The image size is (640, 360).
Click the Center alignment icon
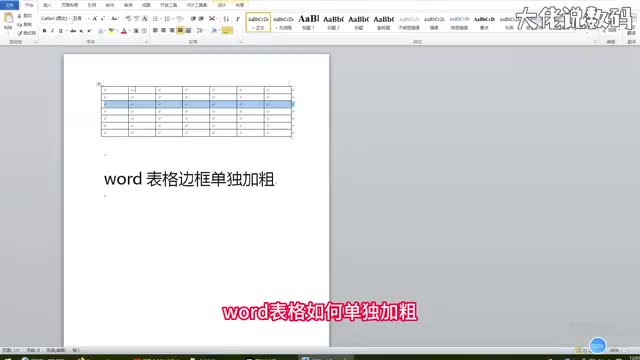click(x=163, y=30)
